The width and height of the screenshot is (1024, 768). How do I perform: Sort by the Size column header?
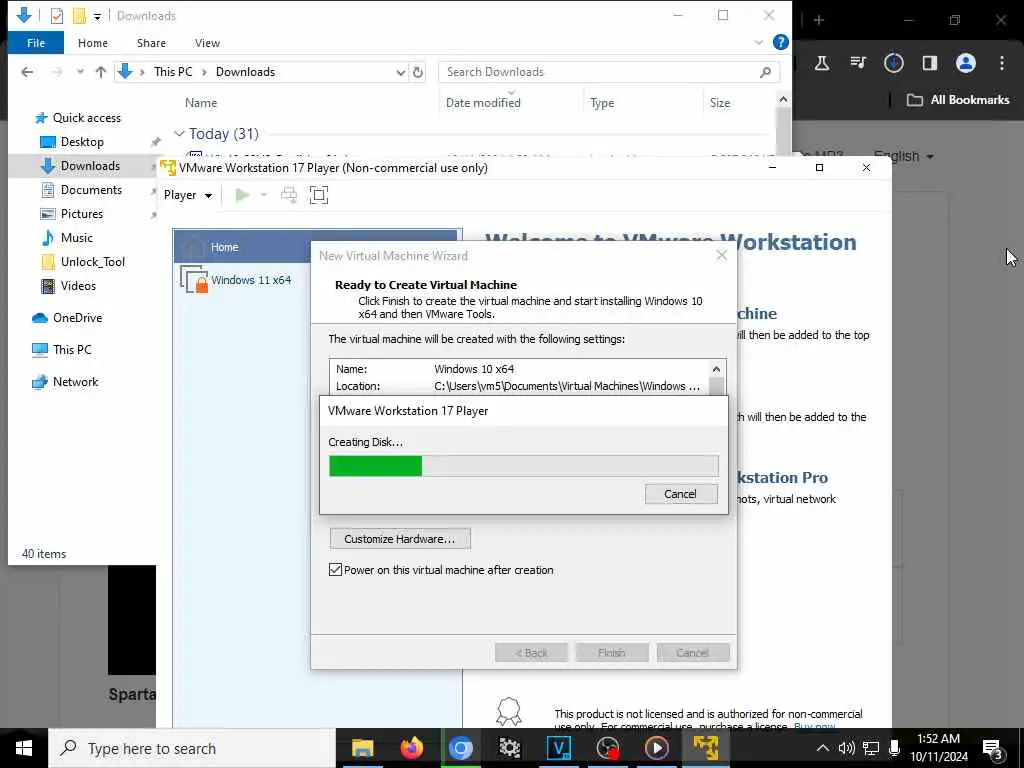[720, 103]
